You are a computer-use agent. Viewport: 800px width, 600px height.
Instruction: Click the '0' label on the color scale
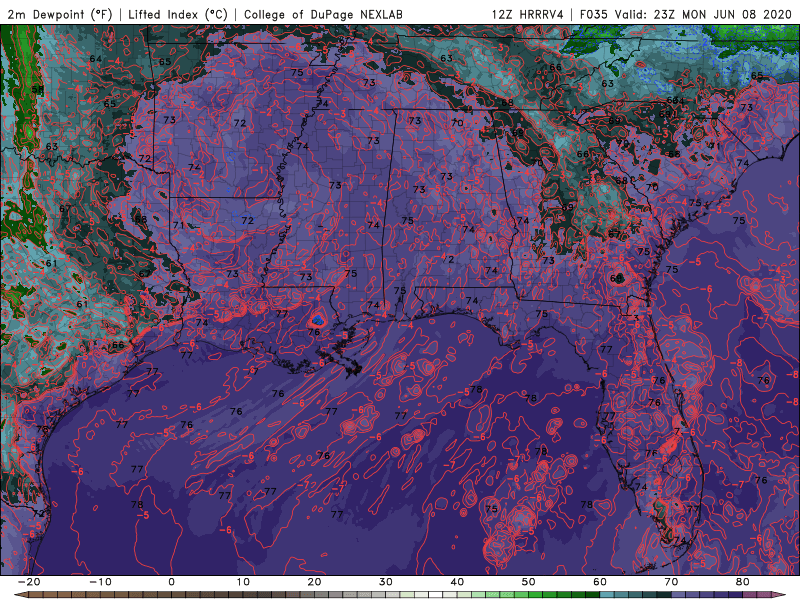click(x=171, y=582)
